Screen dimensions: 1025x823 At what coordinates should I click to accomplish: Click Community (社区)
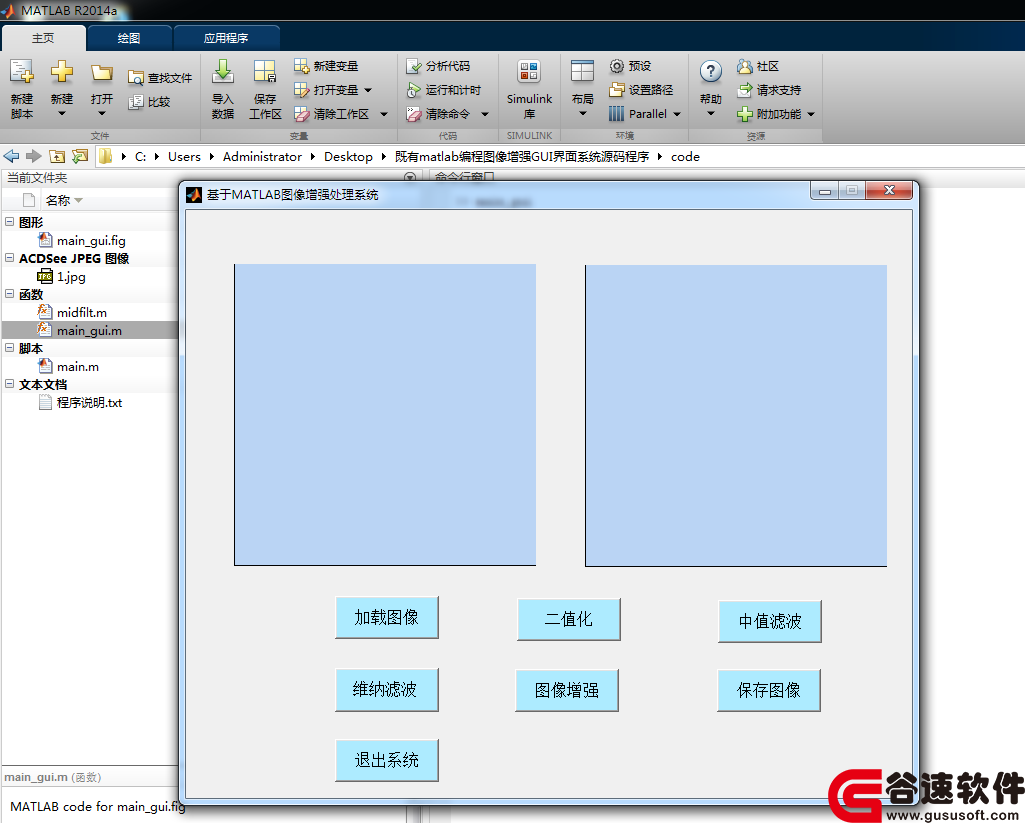pos(758,66)
